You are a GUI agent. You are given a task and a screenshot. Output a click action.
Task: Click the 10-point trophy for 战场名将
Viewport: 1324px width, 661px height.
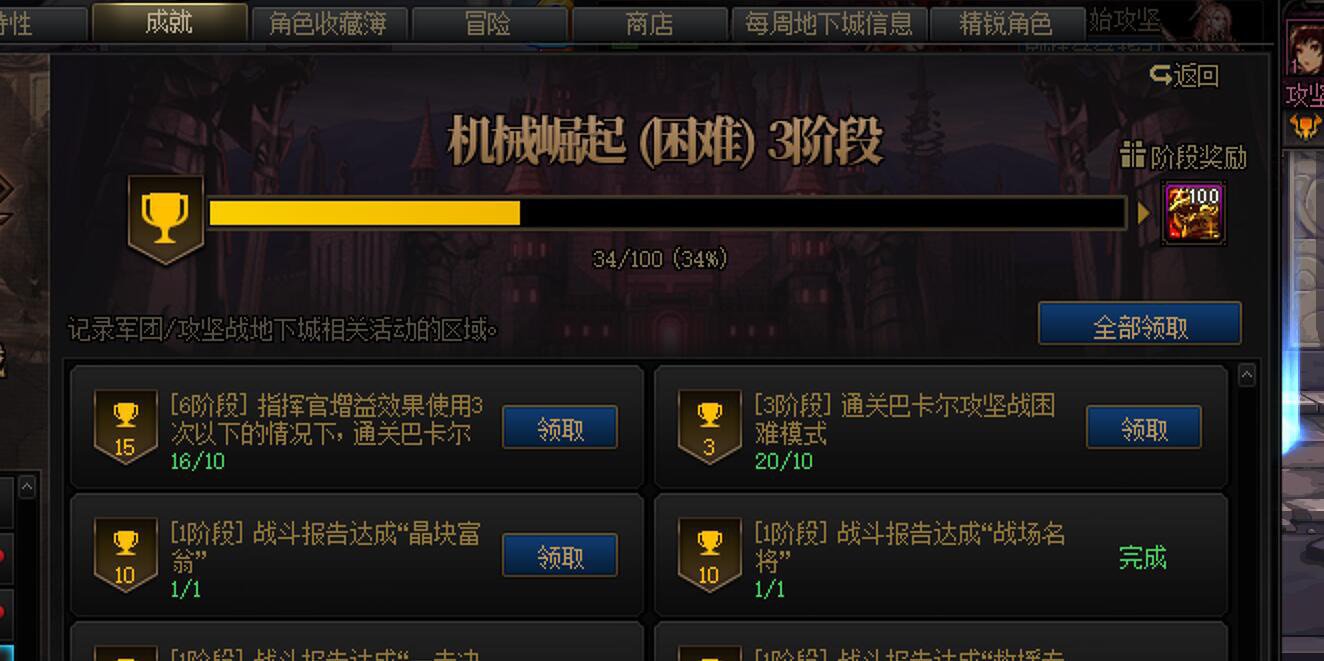709,555
